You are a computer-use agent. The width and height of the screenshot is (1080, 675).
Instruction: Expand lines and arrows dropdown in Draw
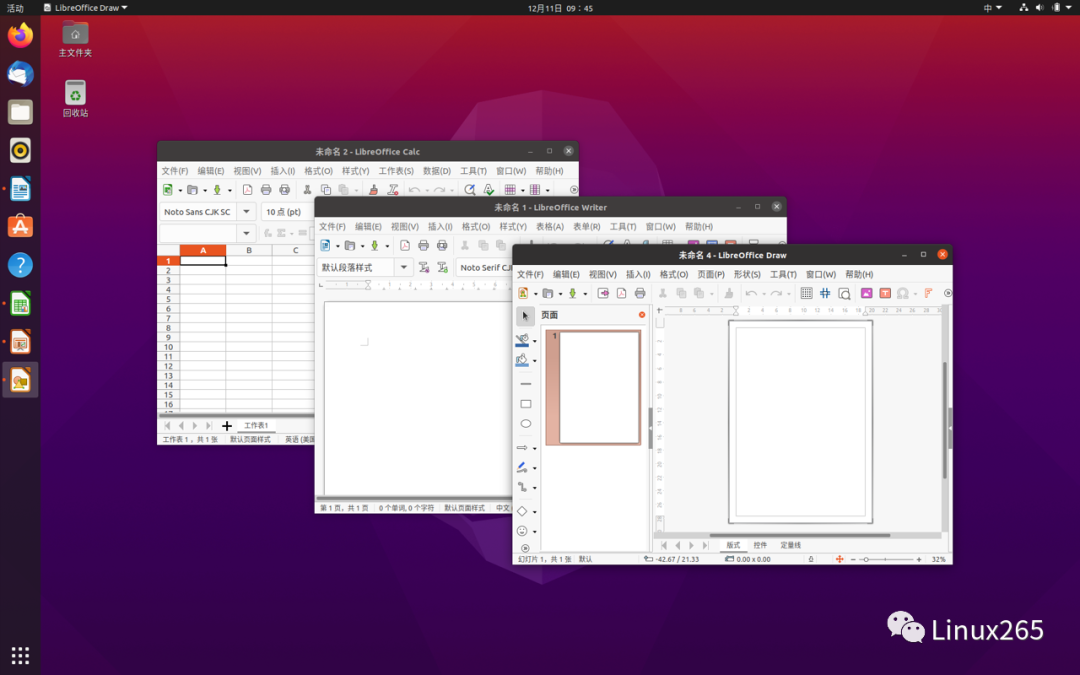tap(534, 448)
